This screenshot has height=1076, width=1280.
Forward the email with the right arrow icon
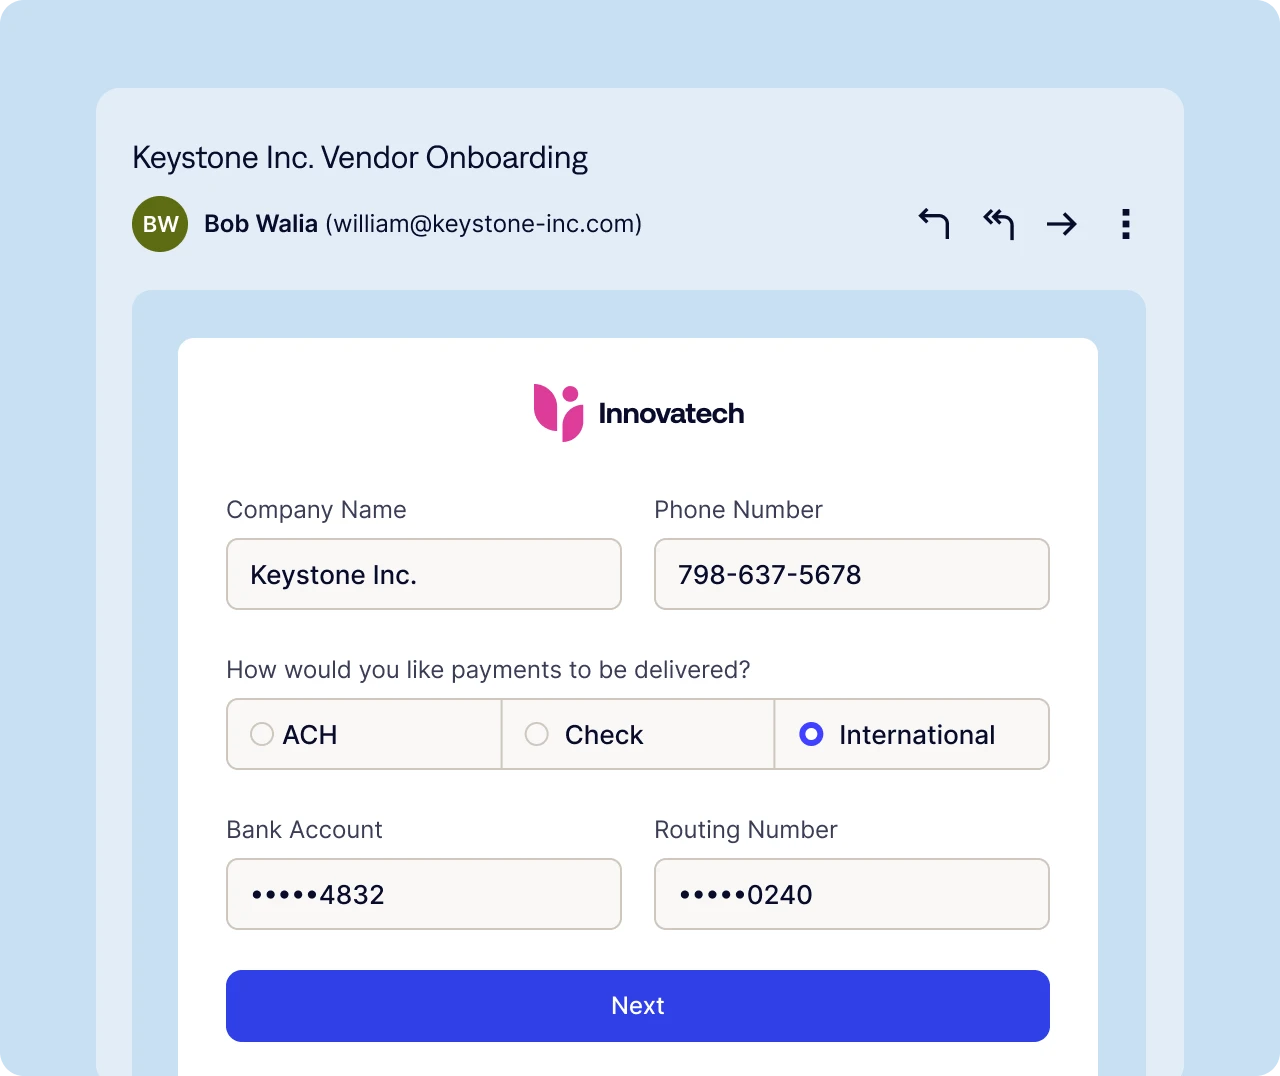pyautogui.click(x=1062, y=224)
